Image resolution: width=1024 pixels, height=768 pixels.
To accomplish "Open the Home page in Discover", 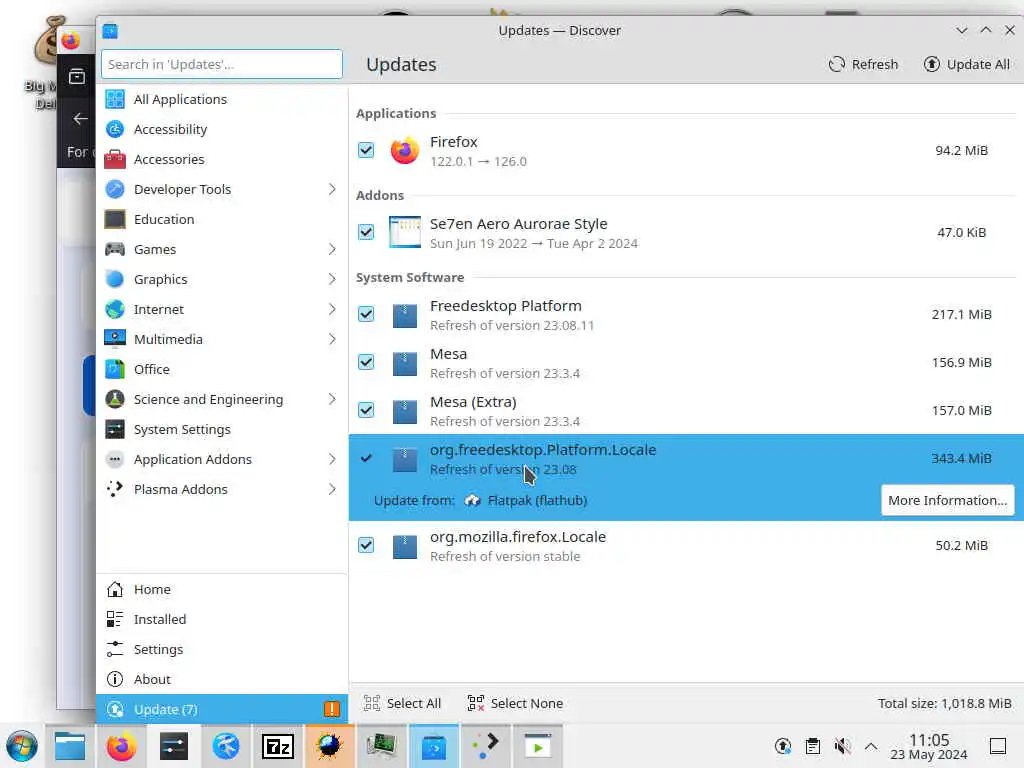I will [222, 589].
